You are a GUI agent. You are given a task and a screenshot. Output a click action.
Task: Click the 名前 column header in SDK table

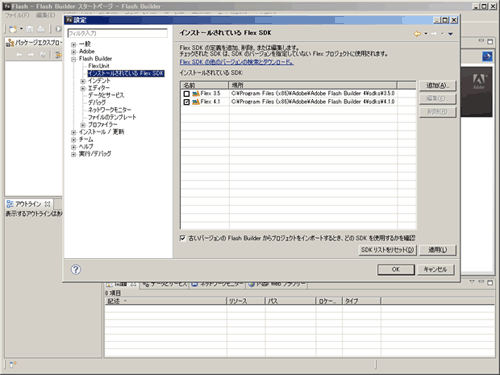click(205, 85)
